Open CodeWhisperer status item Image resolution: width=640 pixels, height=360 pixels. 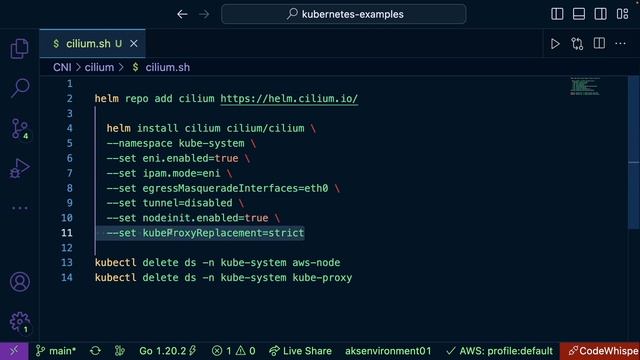pyautogui.click(x=600, y=351)
